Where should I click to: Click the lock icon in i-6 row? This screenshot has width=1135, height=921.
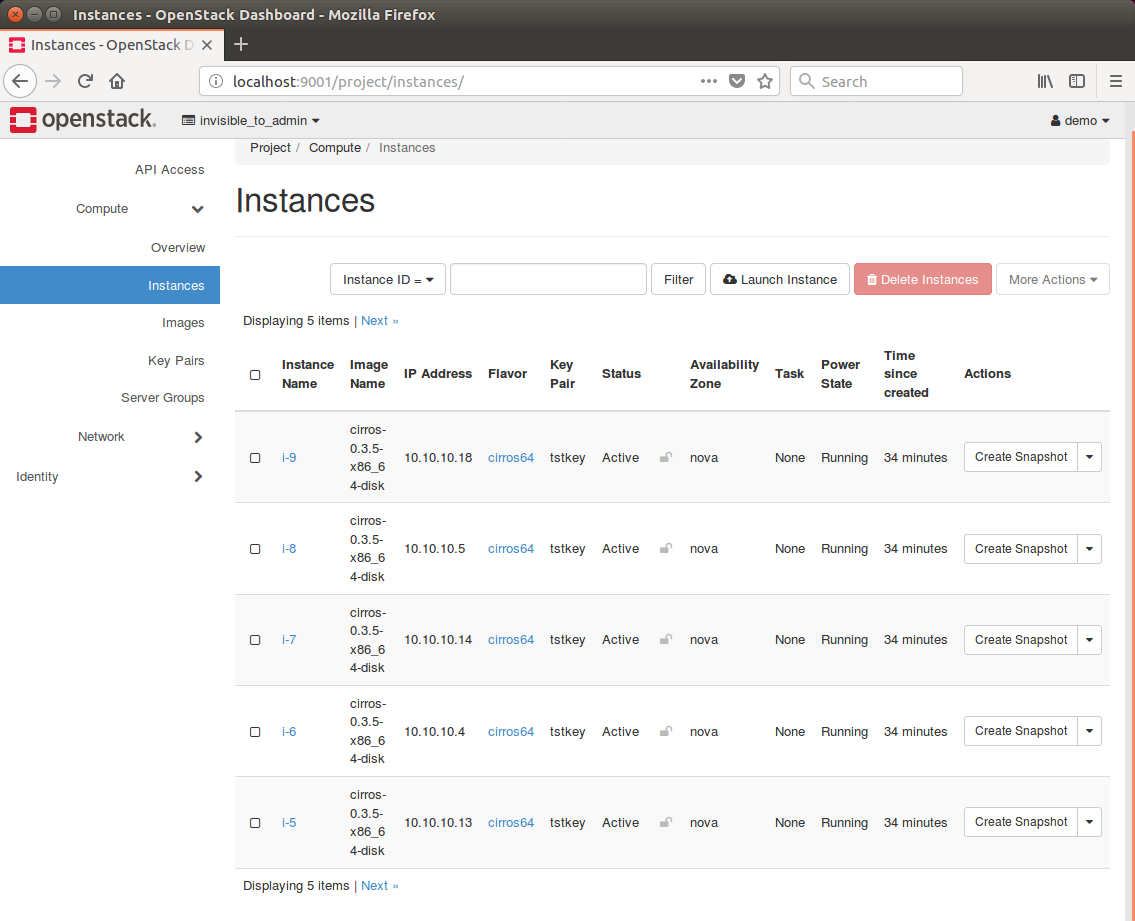pos(666,731)
